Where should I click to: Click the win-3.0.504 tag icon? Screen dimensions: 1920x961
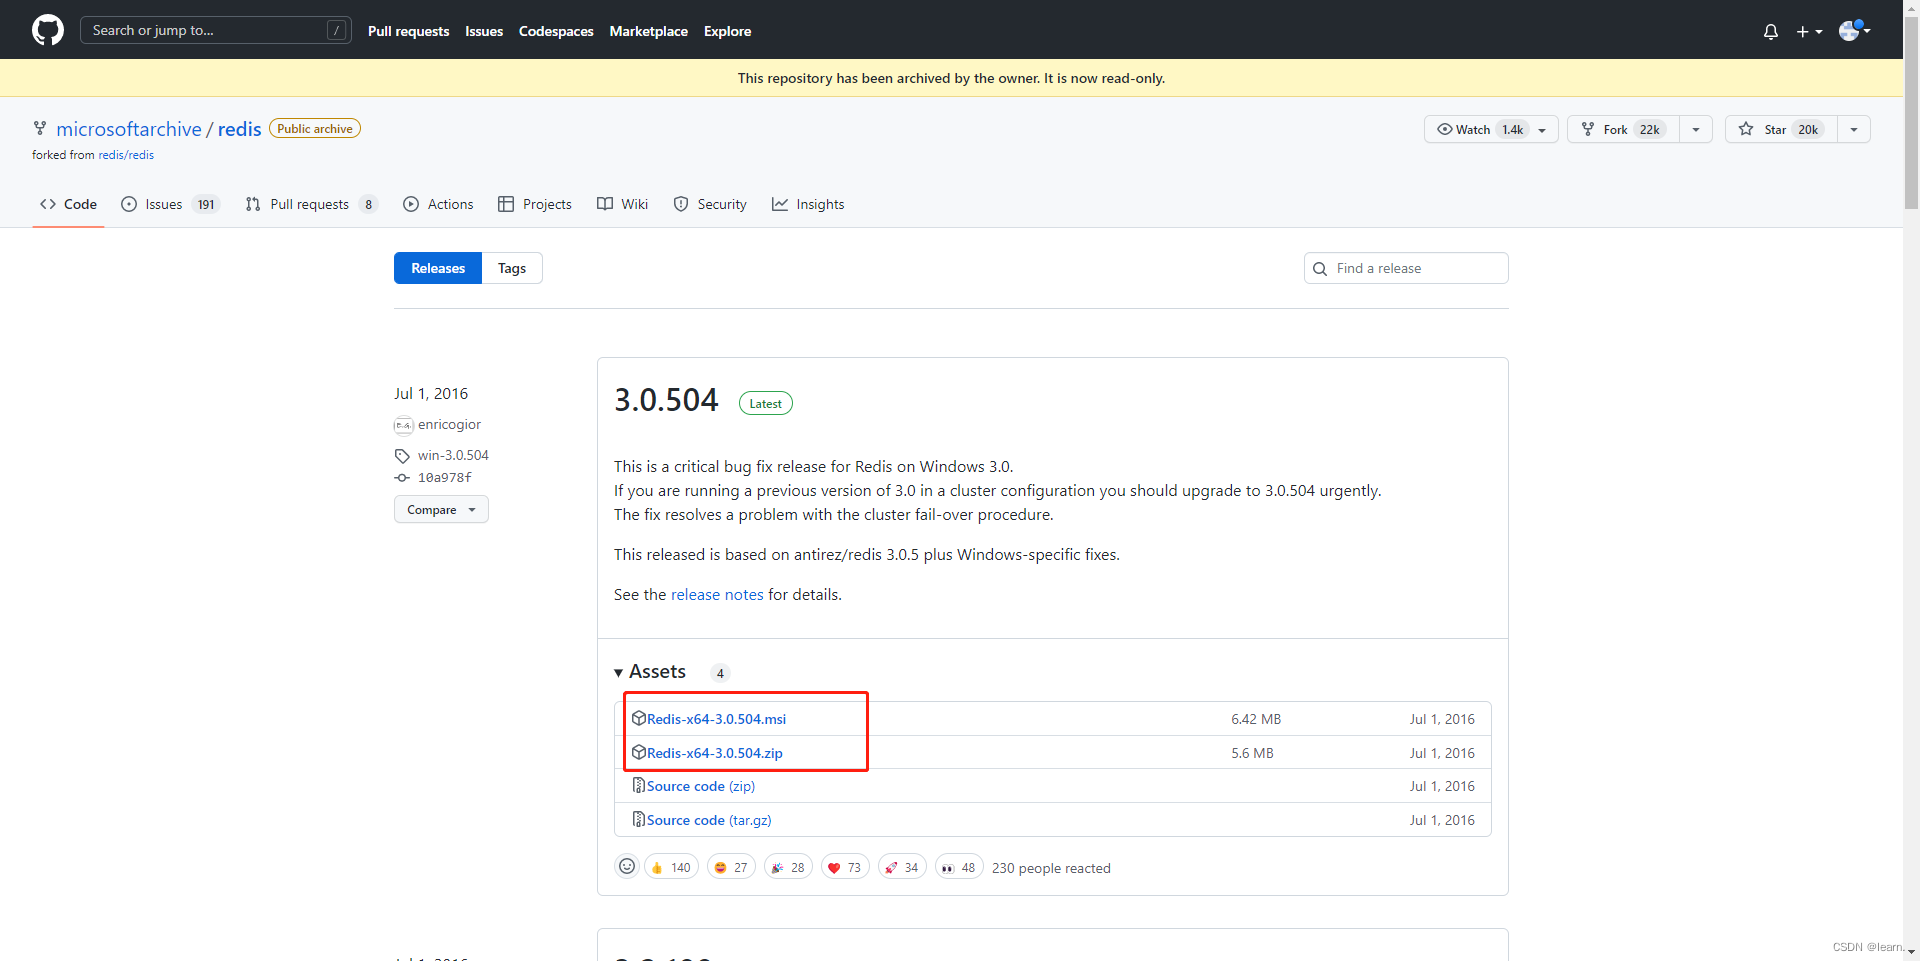pos(402,456)
